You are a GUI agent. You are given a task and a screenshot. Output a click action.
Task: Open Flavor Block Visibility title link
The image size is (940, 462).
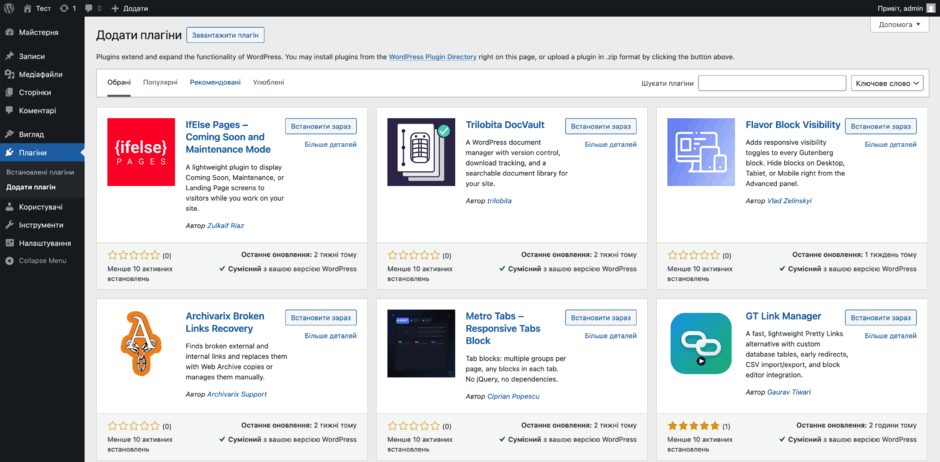point(793,125)
